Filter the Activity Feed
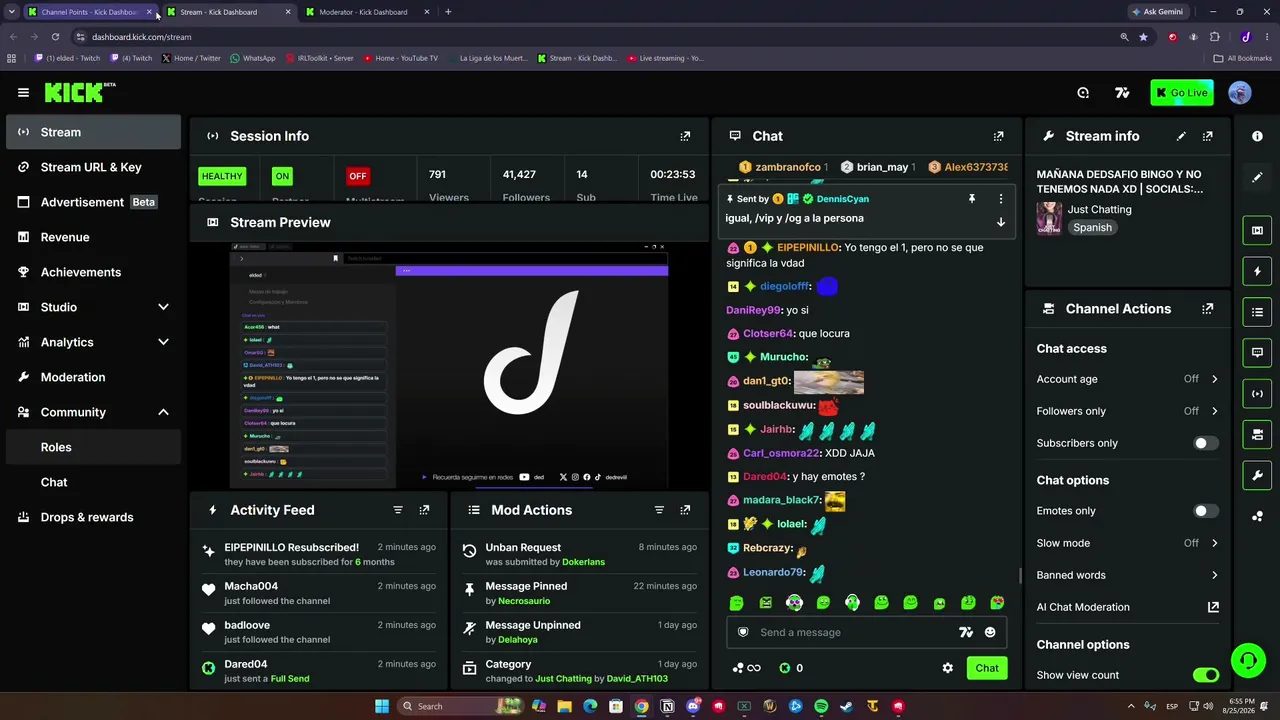The image size is (1280, 720). coord(398,510)
